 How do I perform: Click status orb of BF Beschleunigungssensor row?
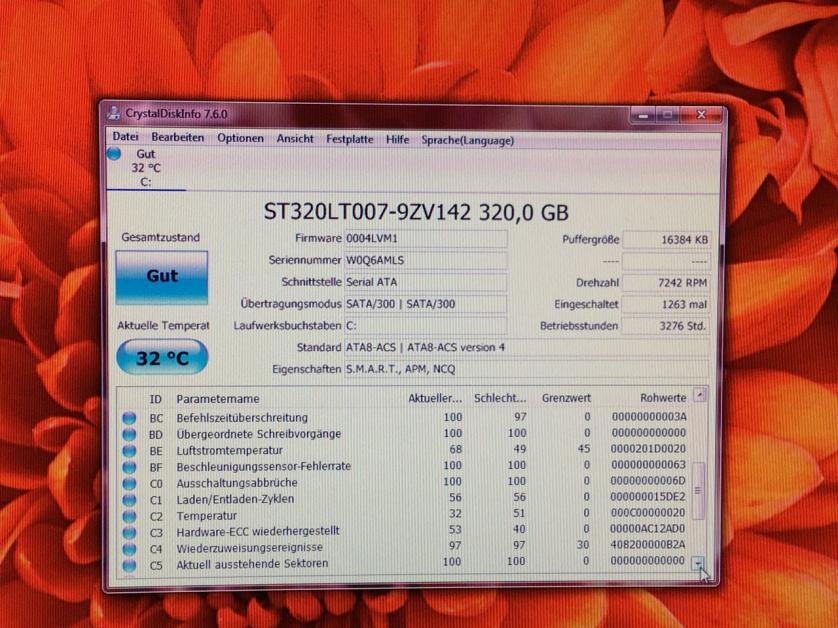coord(129,467)
